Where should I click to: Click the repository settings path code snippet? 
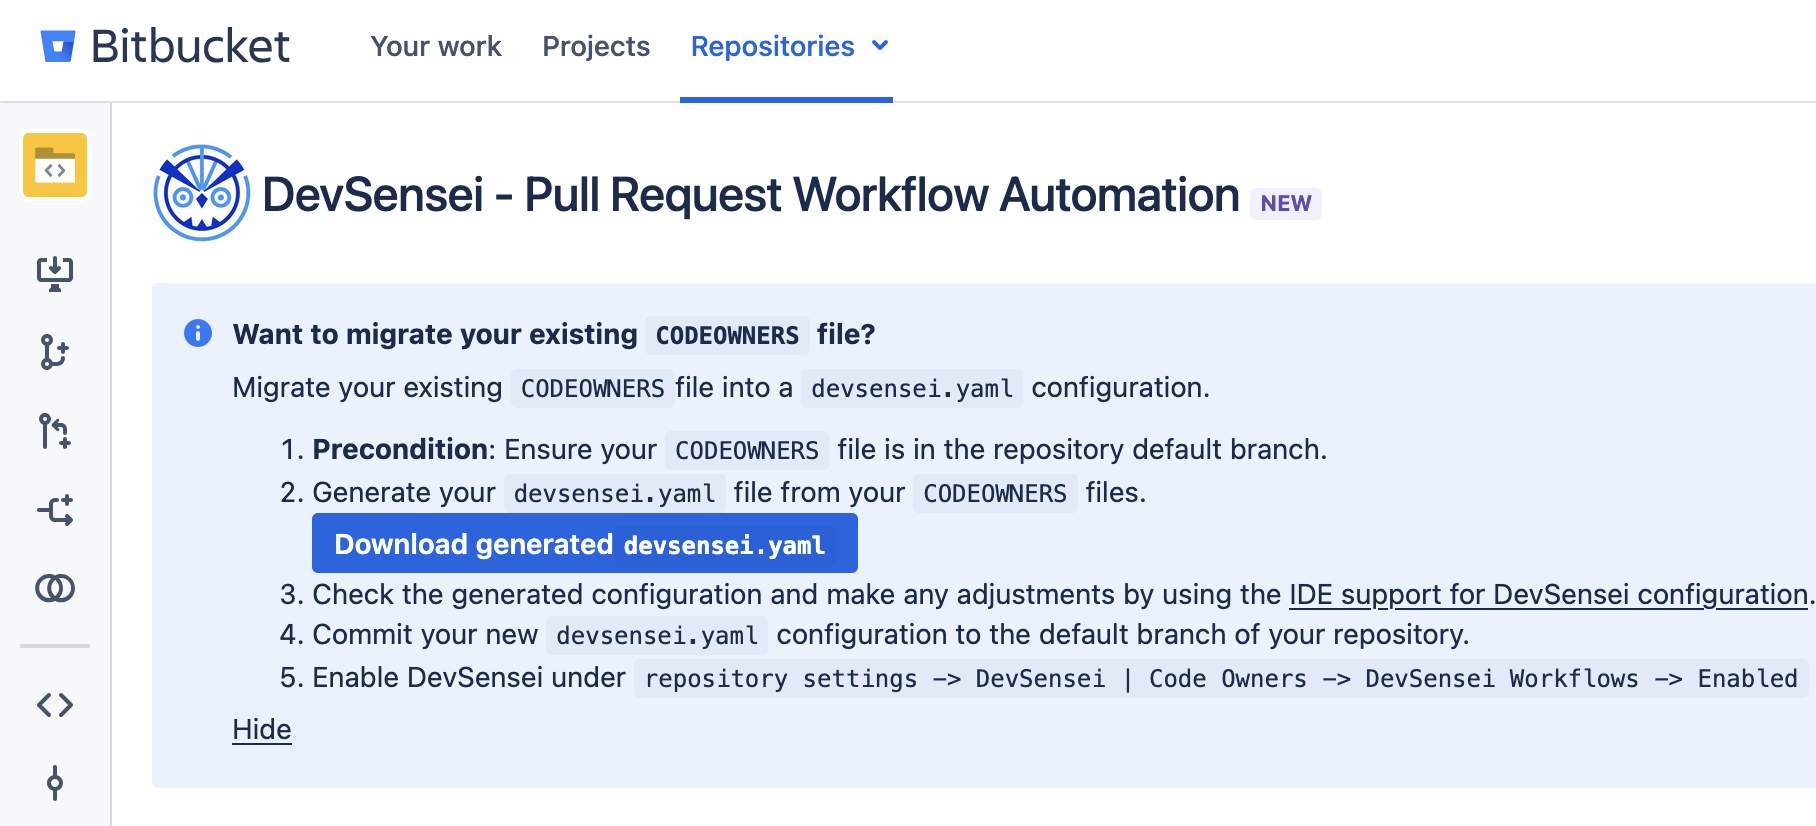[x=1220, y=678]
